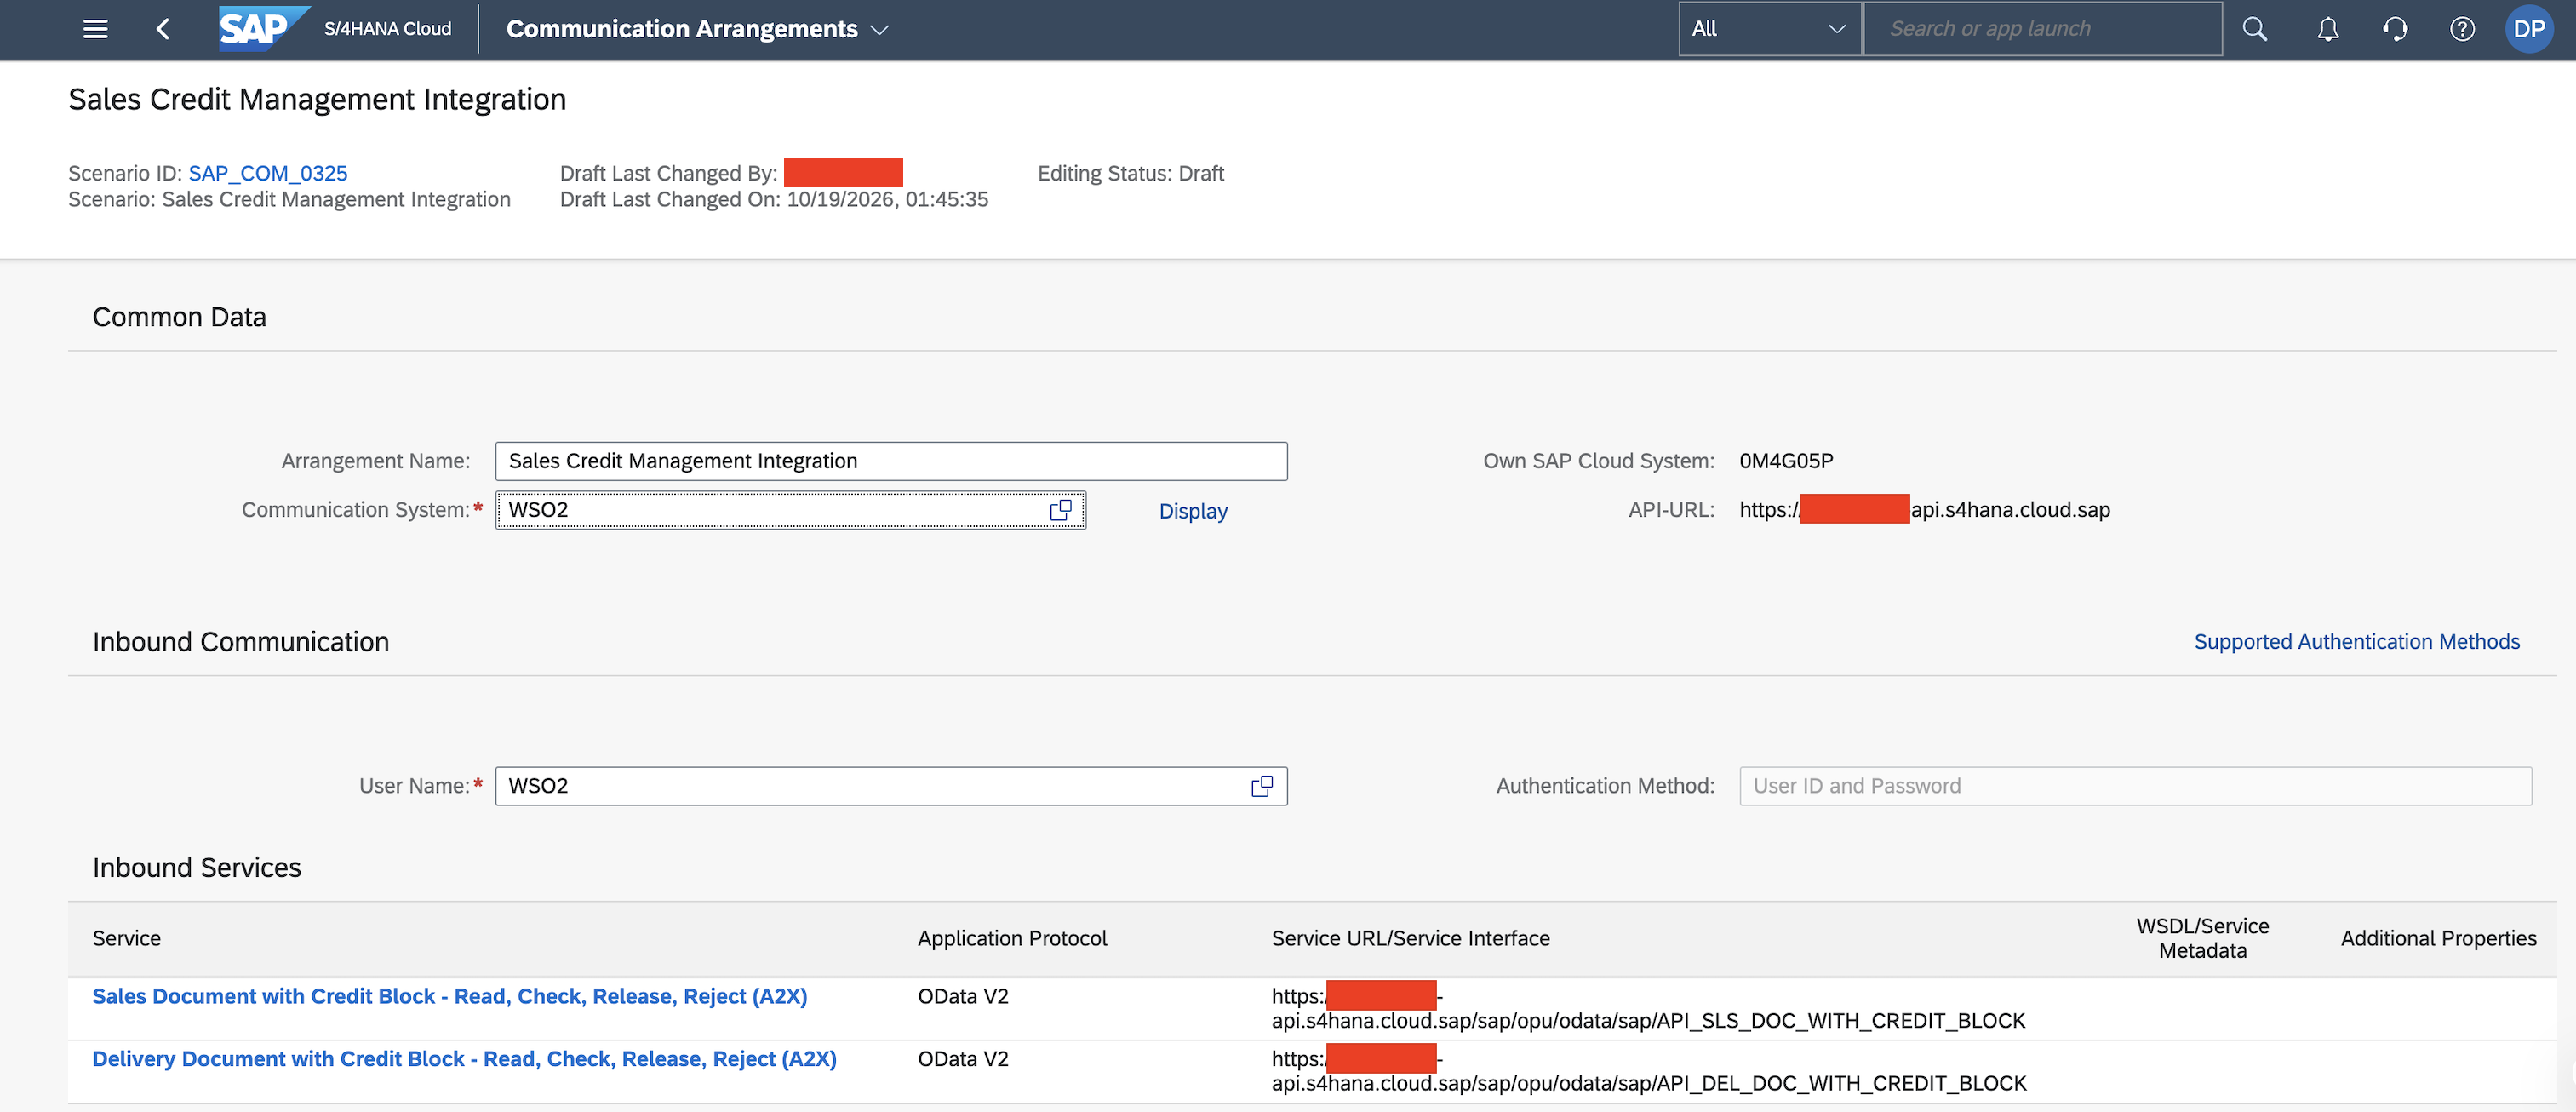Open value help for User Name
This screenshot has width=2576, height=1112.
click(1262, 786)
